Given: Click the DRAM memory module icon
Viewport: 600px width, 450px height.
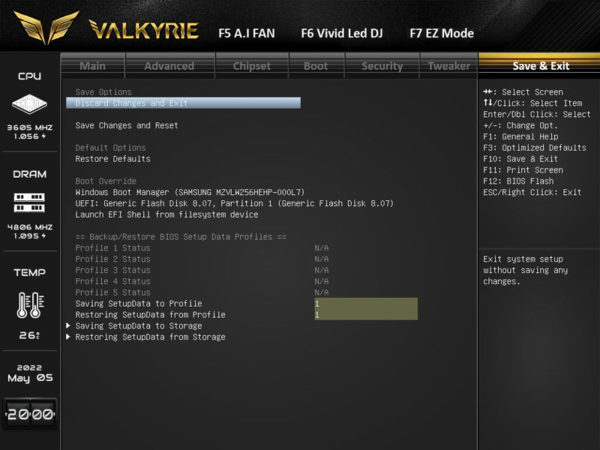Looking at the screenshot, I should pos(29,203).
